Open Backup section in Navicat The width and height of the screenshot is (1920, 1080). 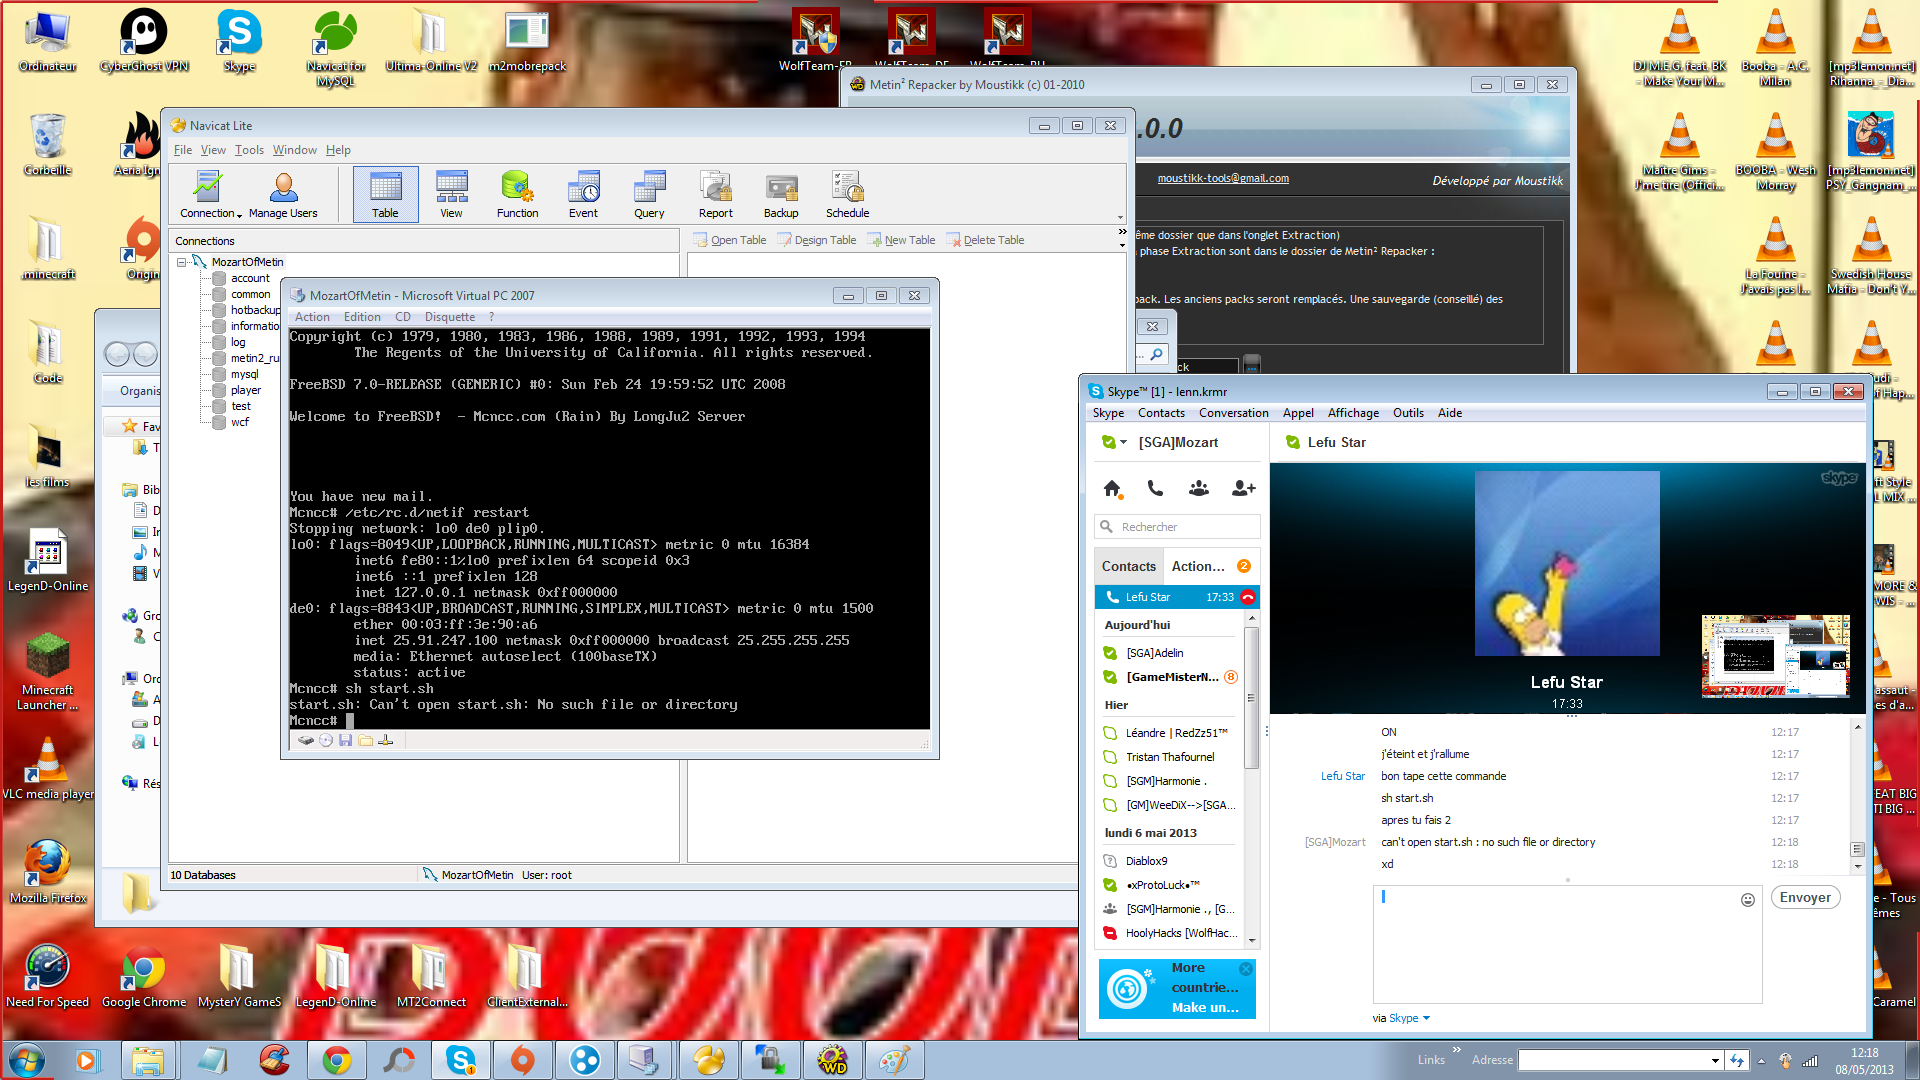click(781, 194)
